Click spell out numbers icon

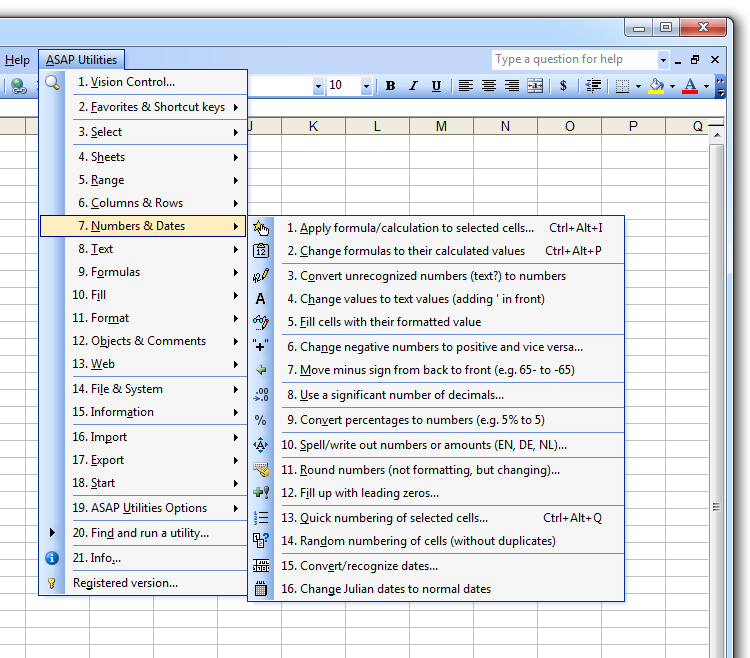click(x=261, y=445)
